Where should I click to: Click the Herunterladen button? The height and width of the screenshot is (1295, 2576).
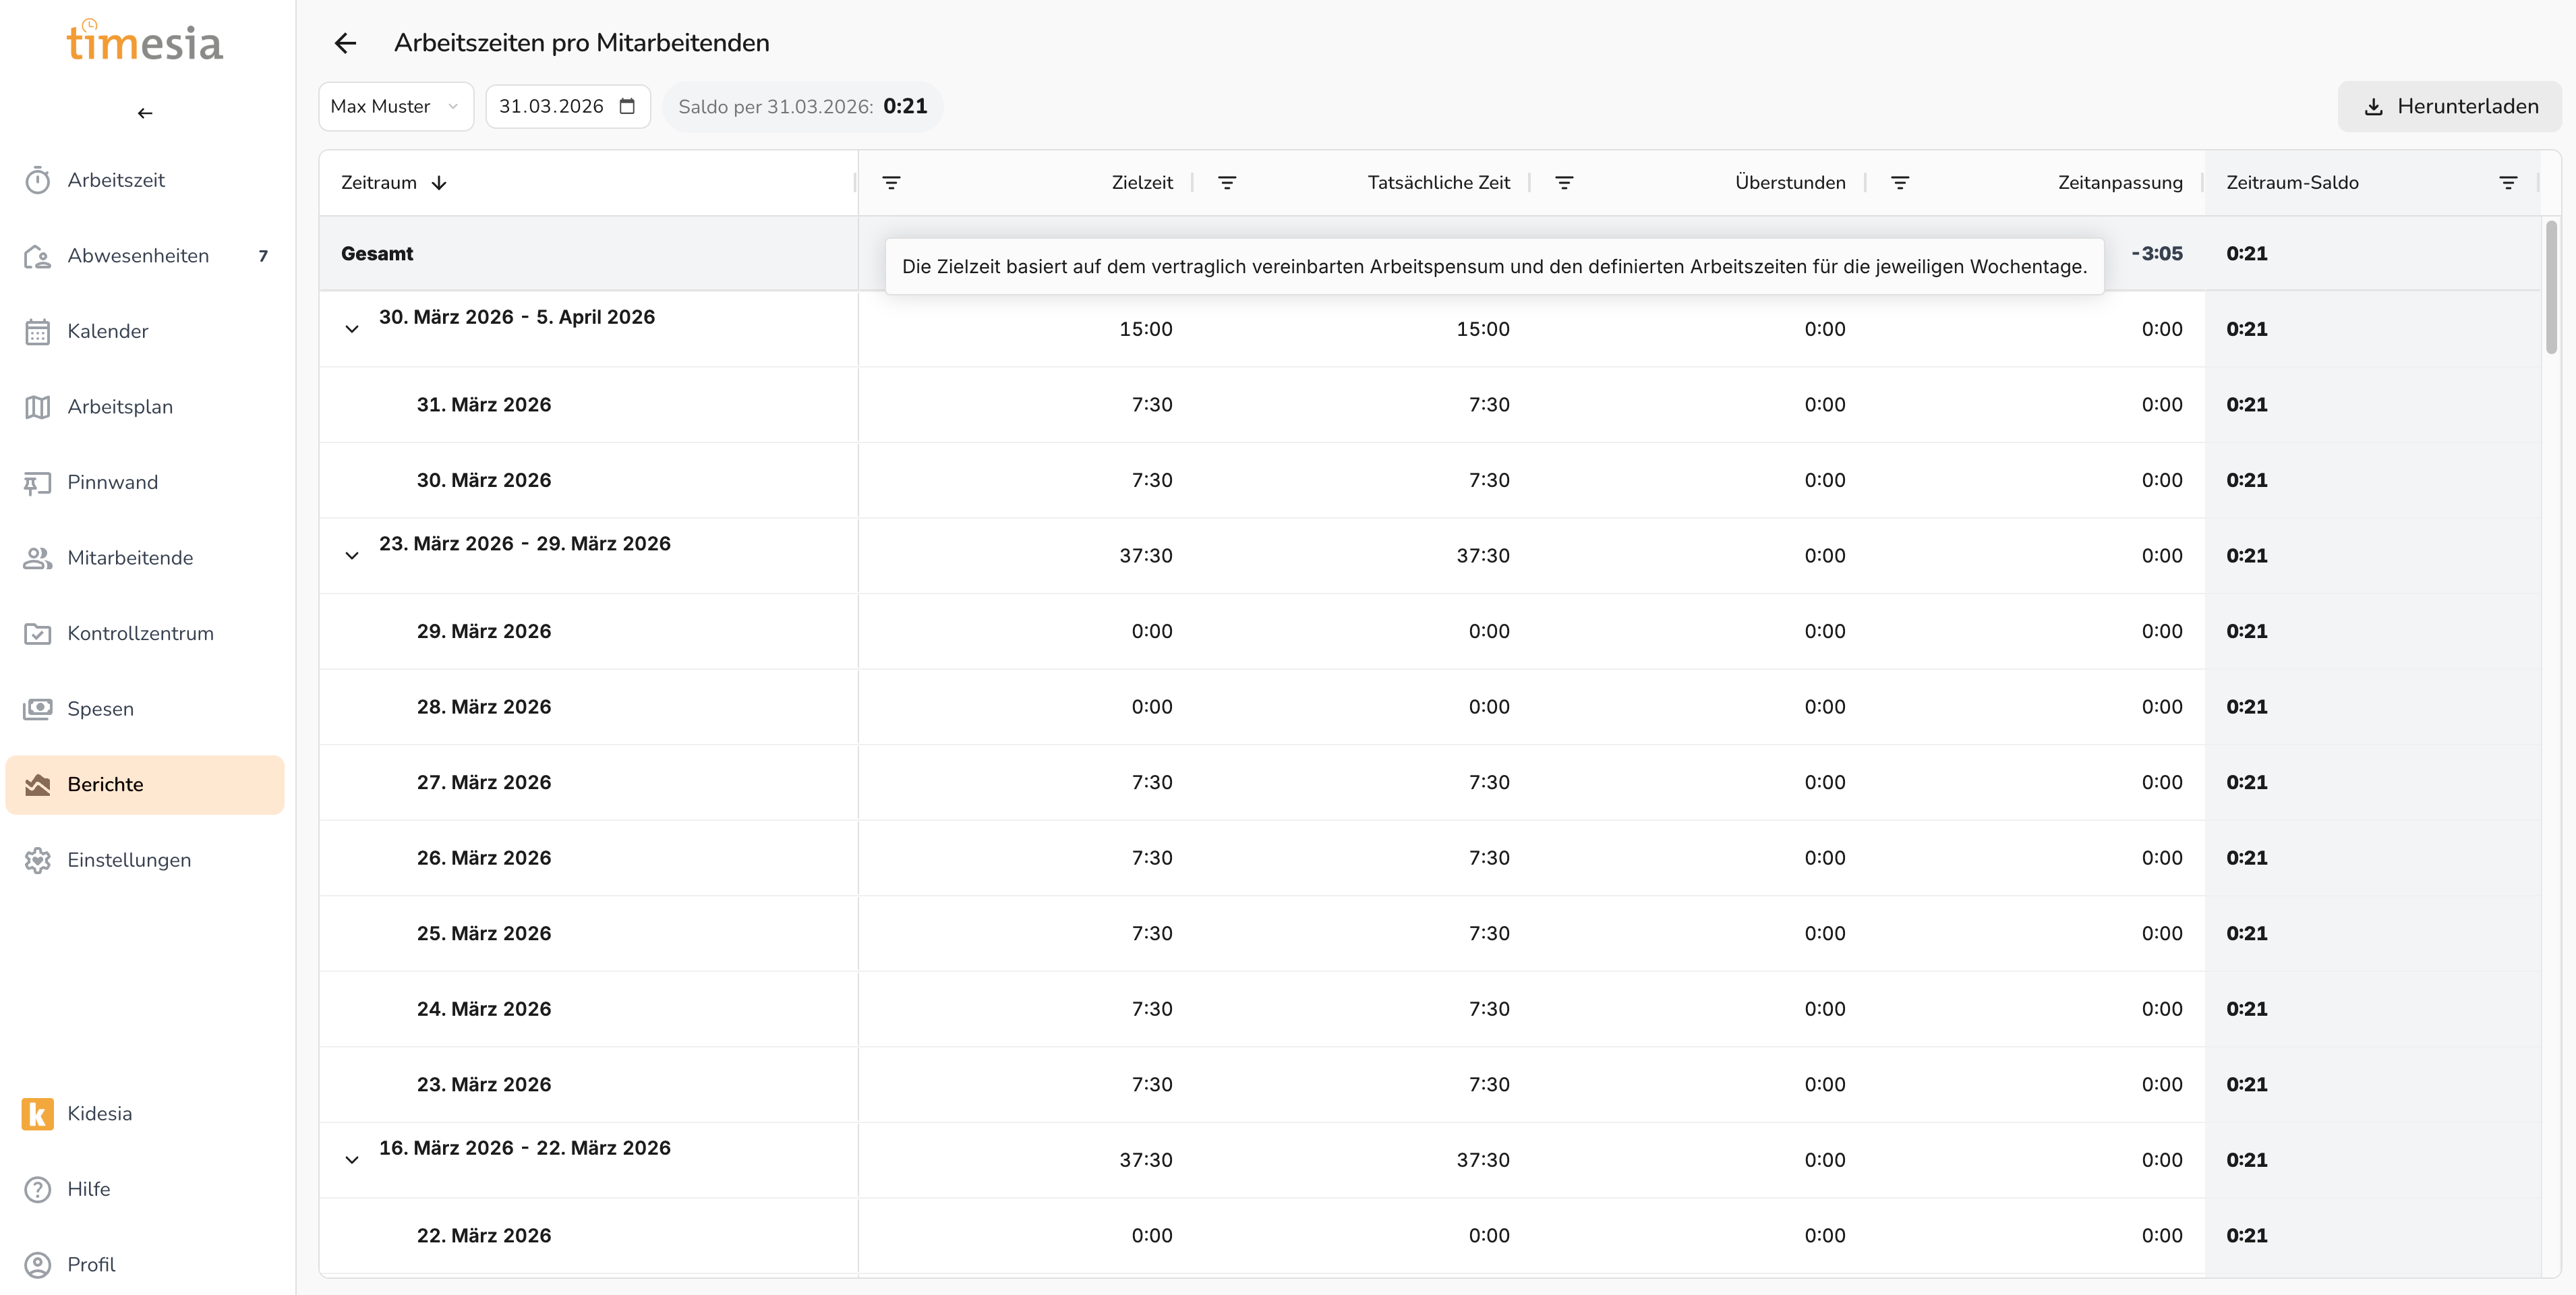(x=2449, y=106)
